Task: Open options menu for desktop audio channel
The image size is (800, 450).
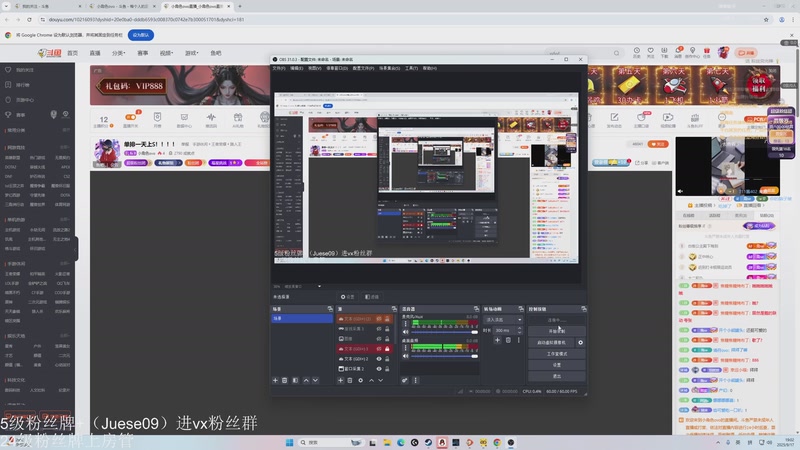Action: point(406,347)
